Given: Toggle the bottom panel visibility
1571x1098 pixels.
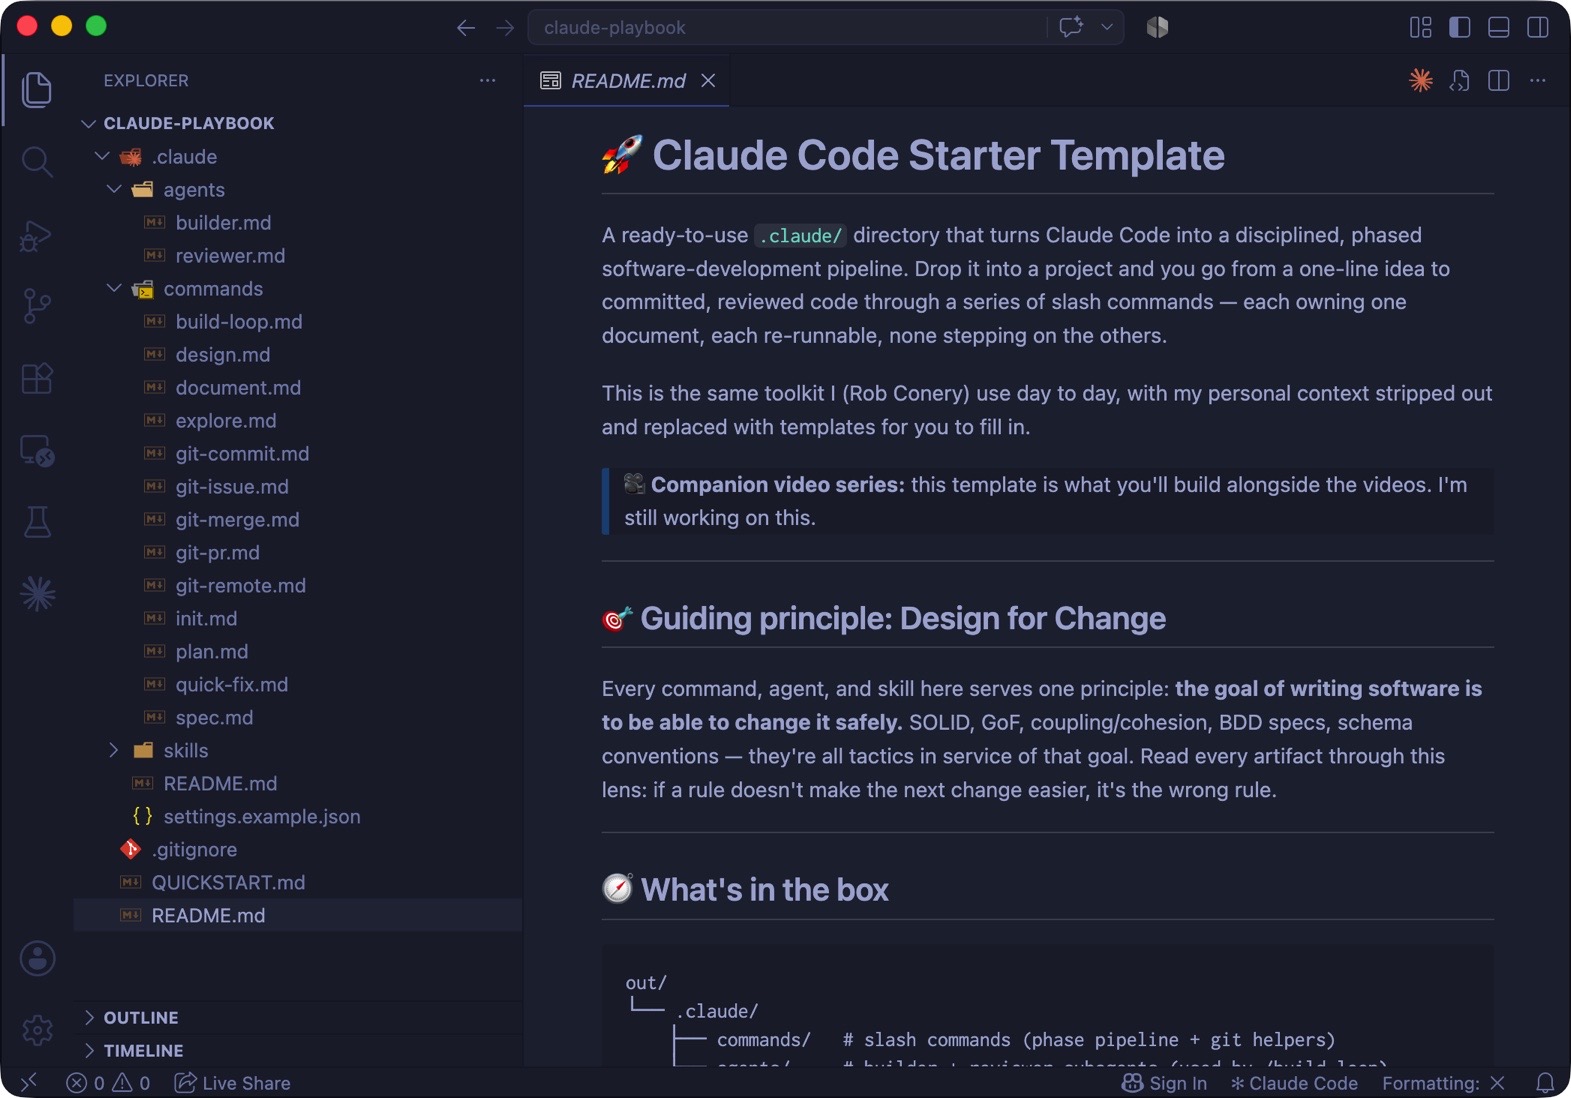Looking at the screenshot, I should click(x=1498, y=27).
